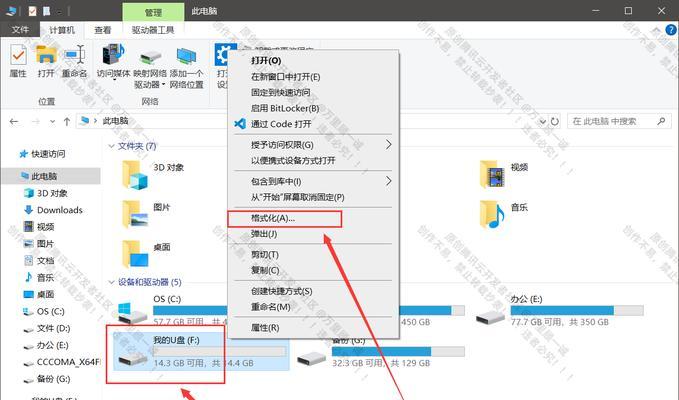The image size is (679, 400).
Task: Choose 格式化(A)... in the context menu
Action: tap(313, 218)
